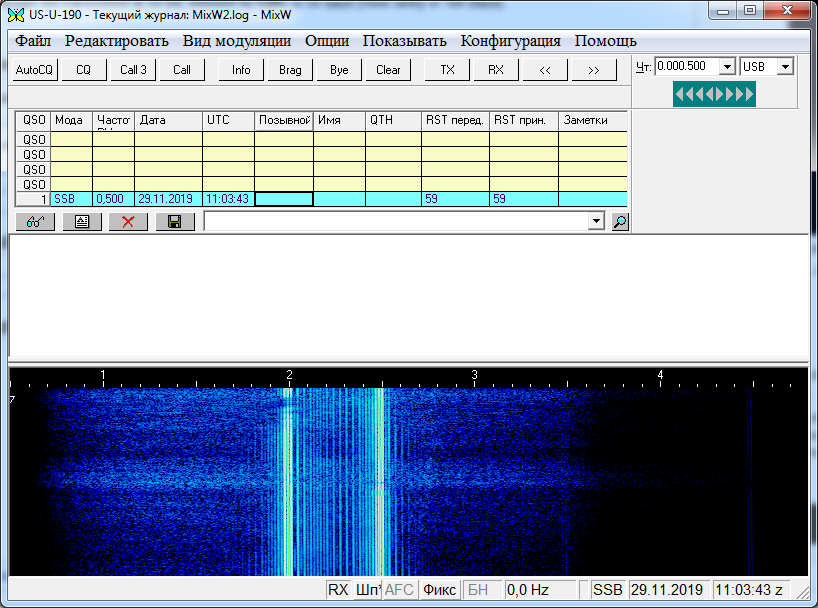Click the magnifier callsign lookup icon
The width and height of the screenshot is (818, 608).
620,222
